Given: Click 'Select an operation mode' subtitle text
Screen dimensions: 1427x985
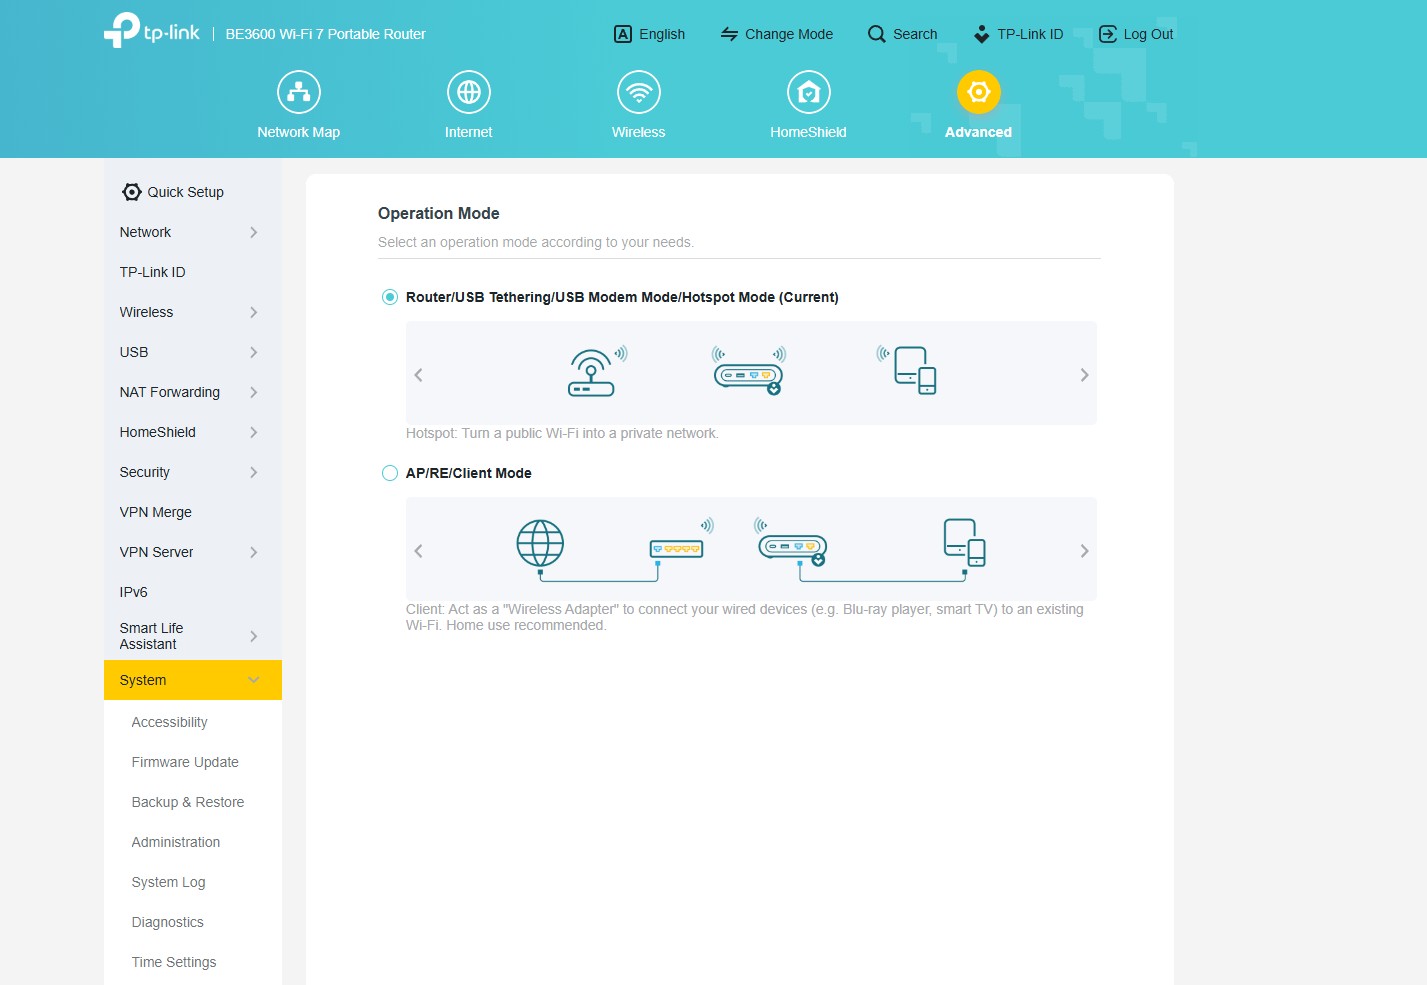Looking at the screenshot, I should pyautogui.click(x=536, y=242).
